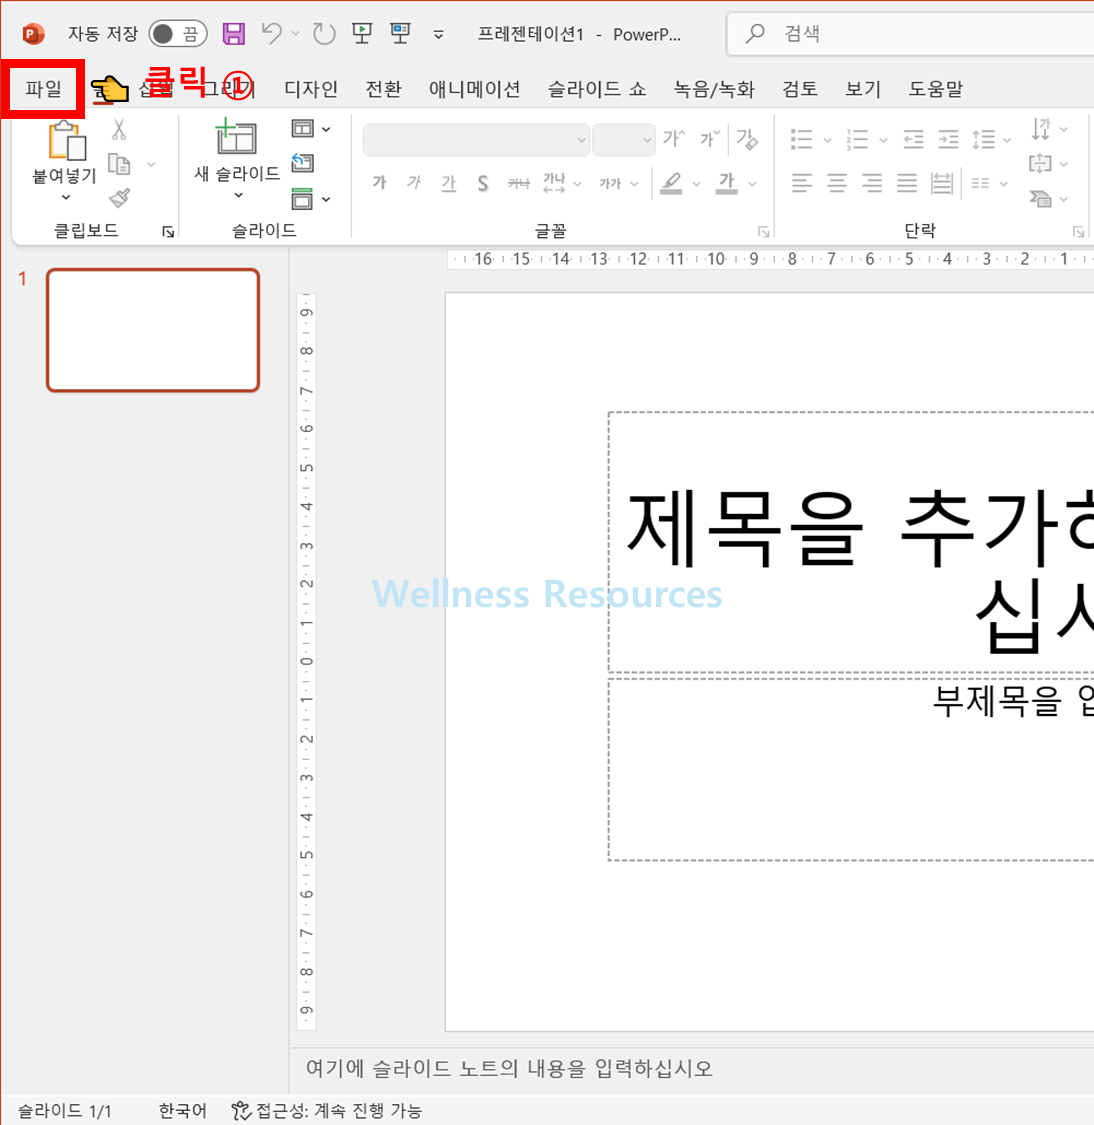The image size is (1094, 1125).
Task: Open the font color dropdown arrow
Action: [x=752, y=184]
